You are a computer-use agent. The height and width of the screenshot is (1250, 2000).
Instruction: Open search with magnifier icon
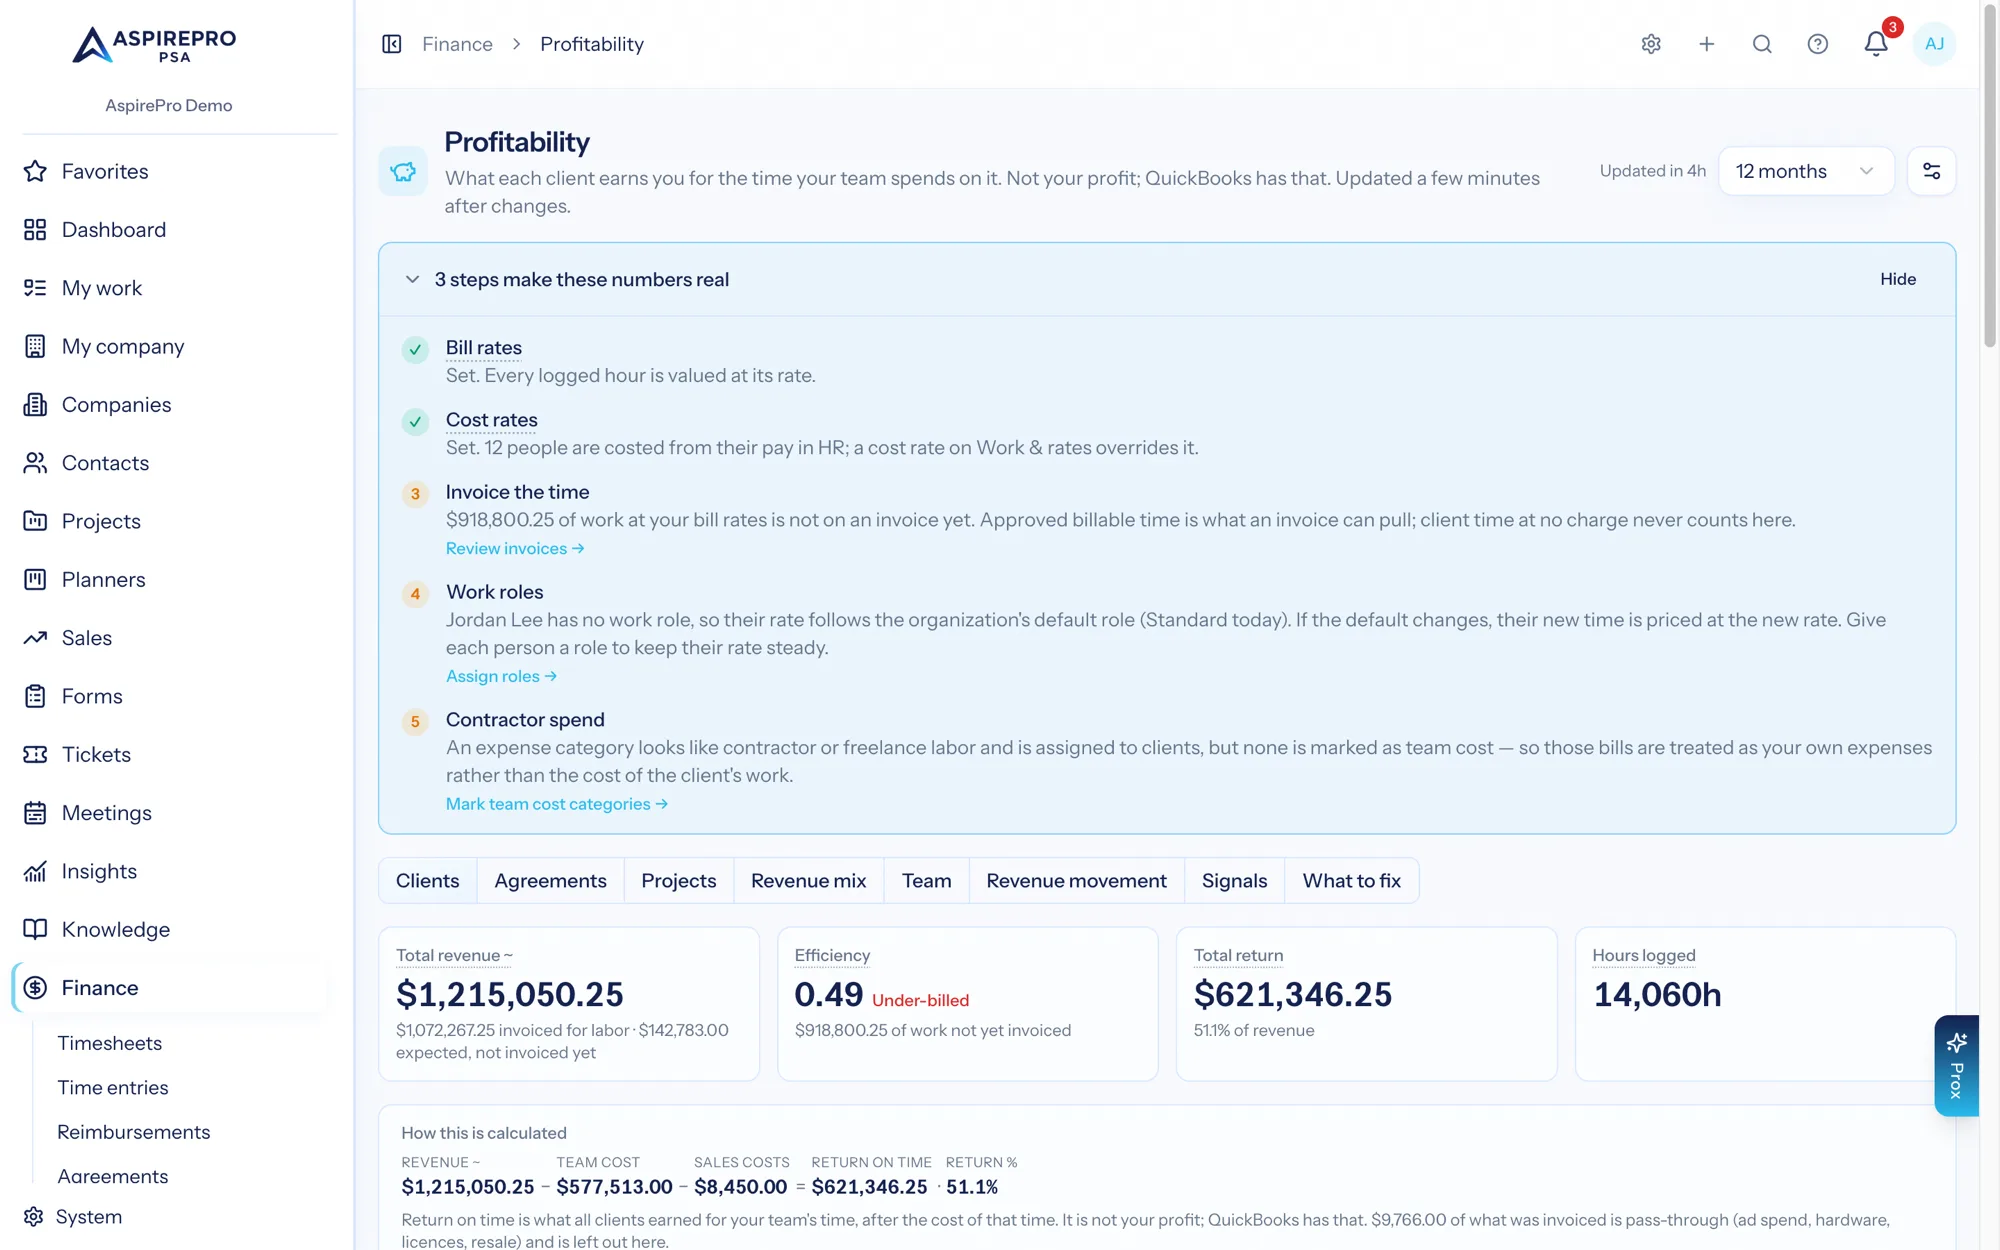click(x=1762, y=44)
